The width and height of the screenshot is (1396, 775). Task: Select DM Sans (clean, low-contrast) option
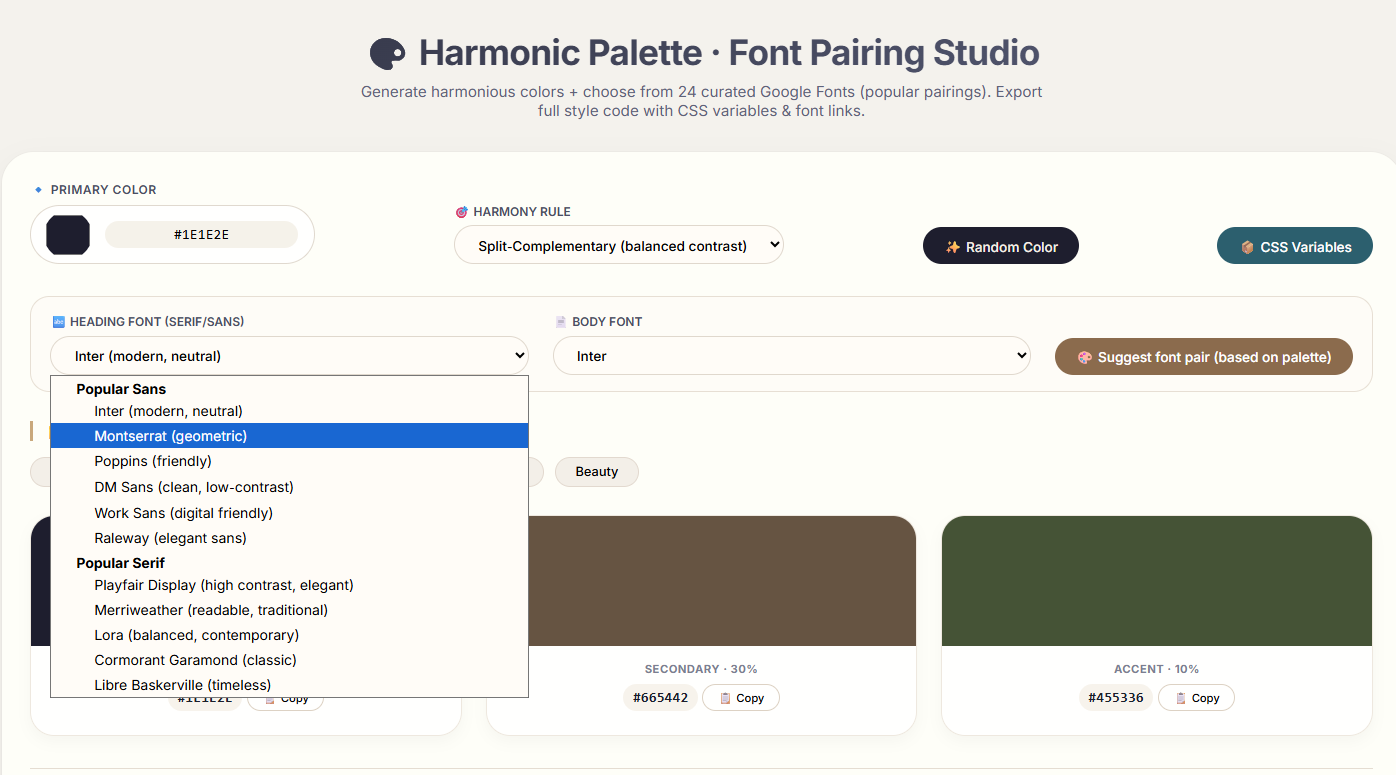click(289, 487)
